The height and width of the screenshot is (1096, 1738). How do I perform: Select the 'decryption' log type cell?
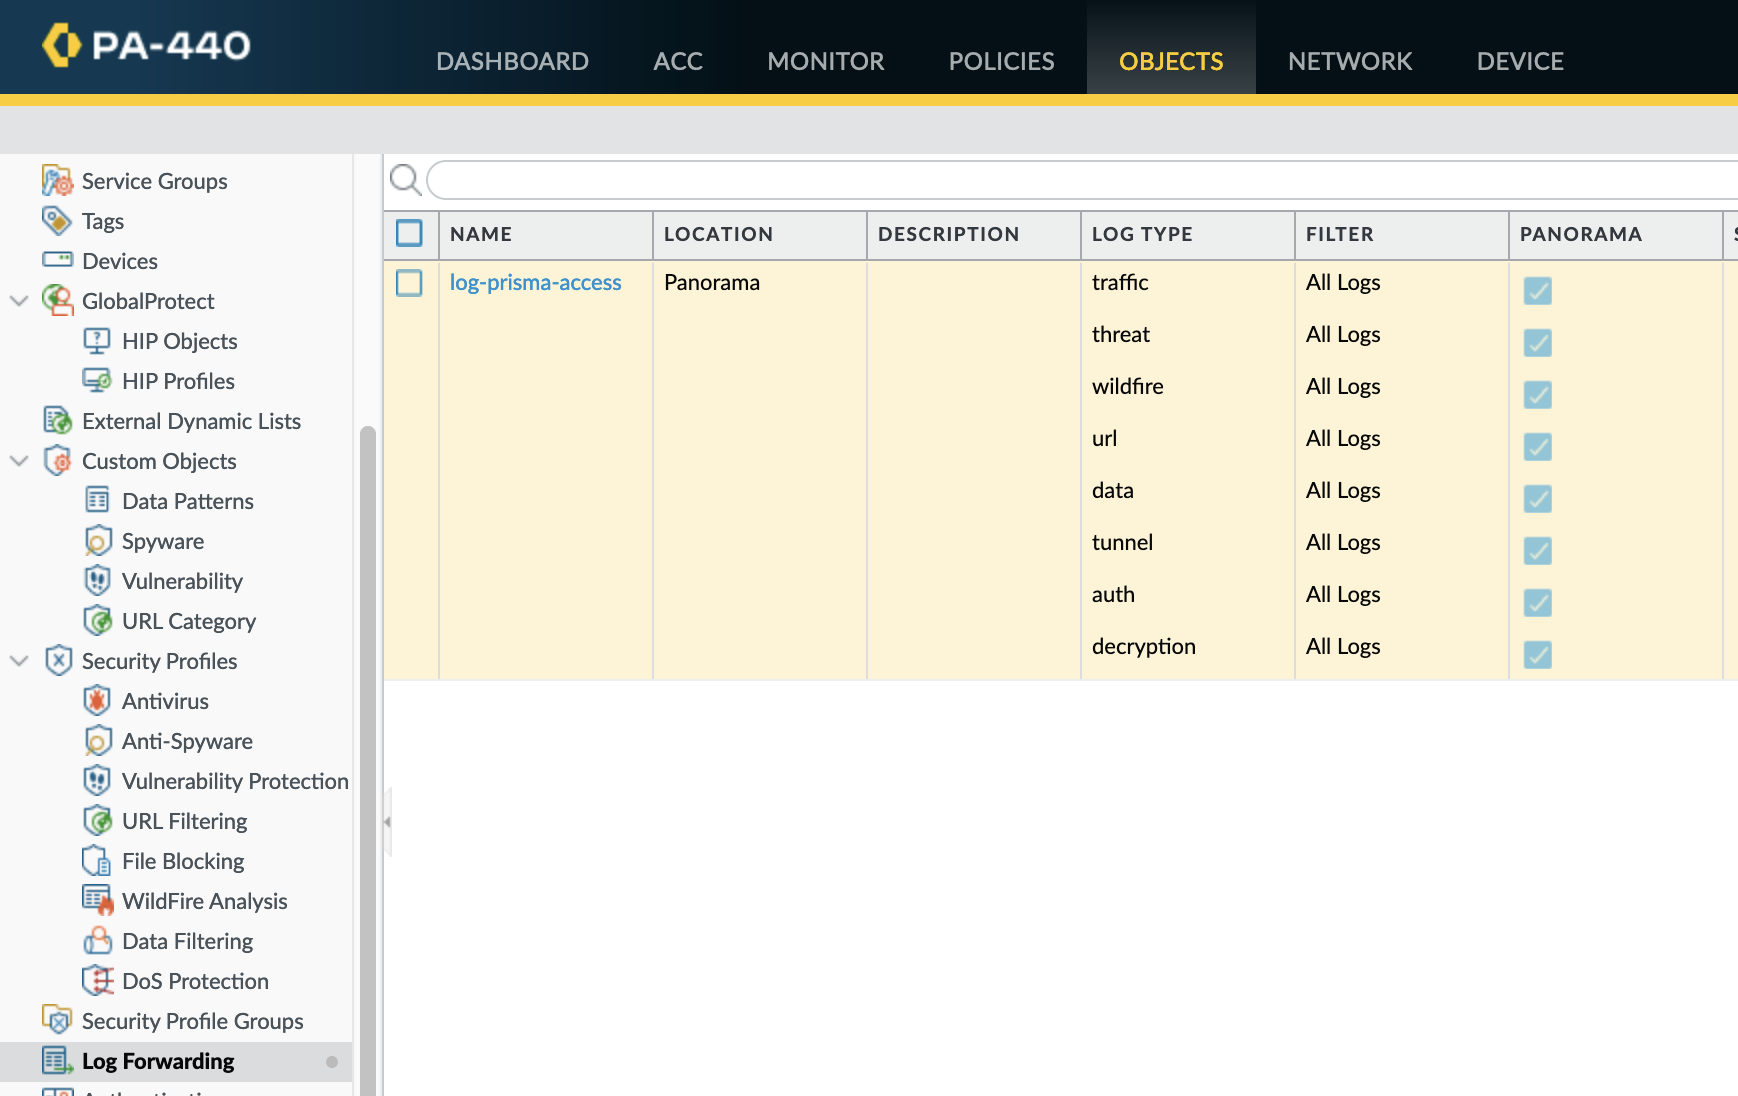click(1144, 646)
